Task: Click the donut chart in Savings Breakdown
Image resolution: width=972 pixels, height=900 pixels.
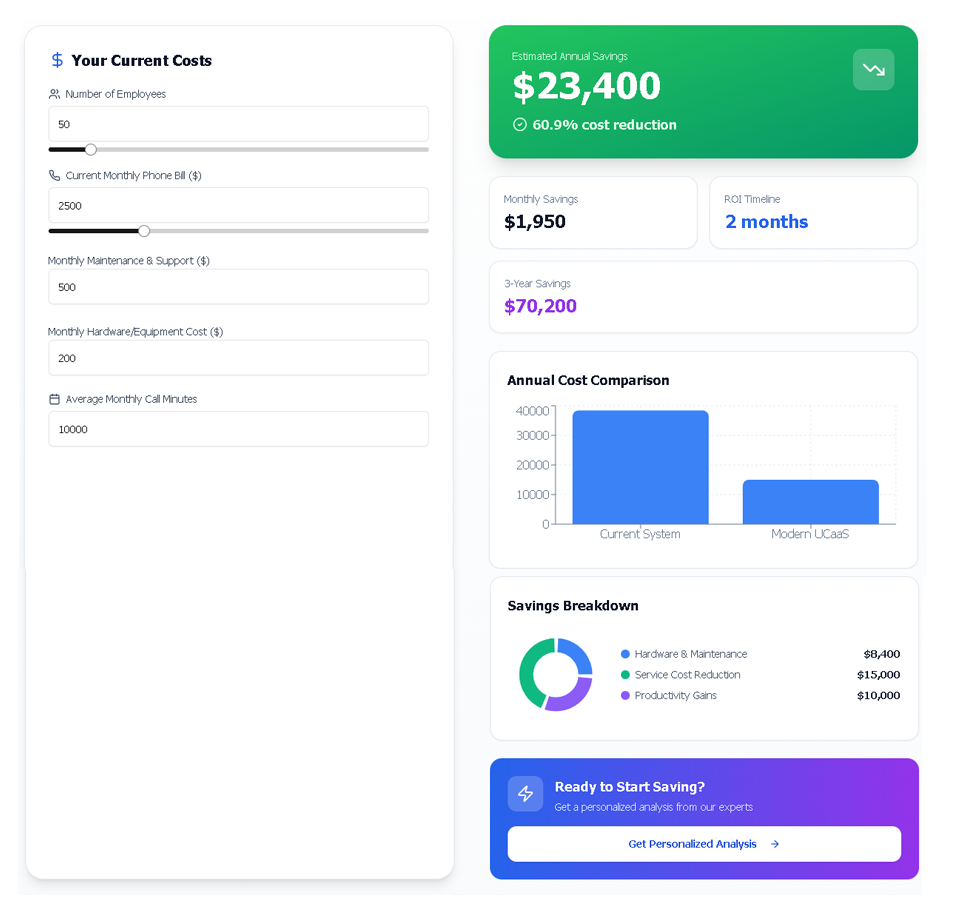Action: point(555,675)
